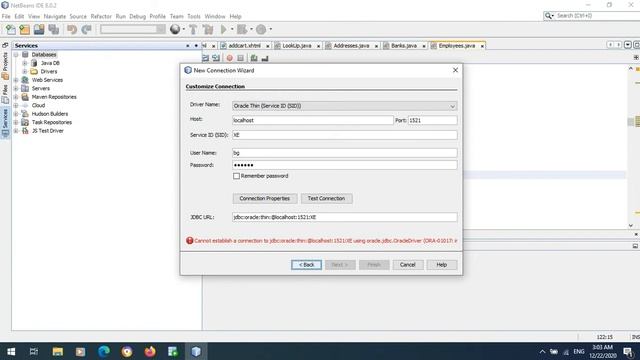640x360 pixels.
Task: Open File Explorer from the taskbar
Action: coord(58,351)
